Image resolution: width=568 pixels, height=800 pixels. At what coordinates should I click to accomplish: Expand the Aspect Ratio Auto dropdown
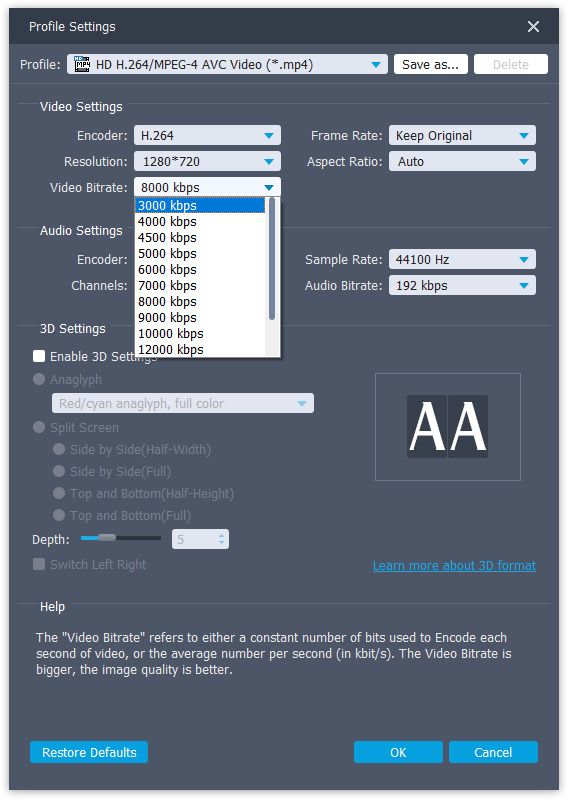coord(462,162)
